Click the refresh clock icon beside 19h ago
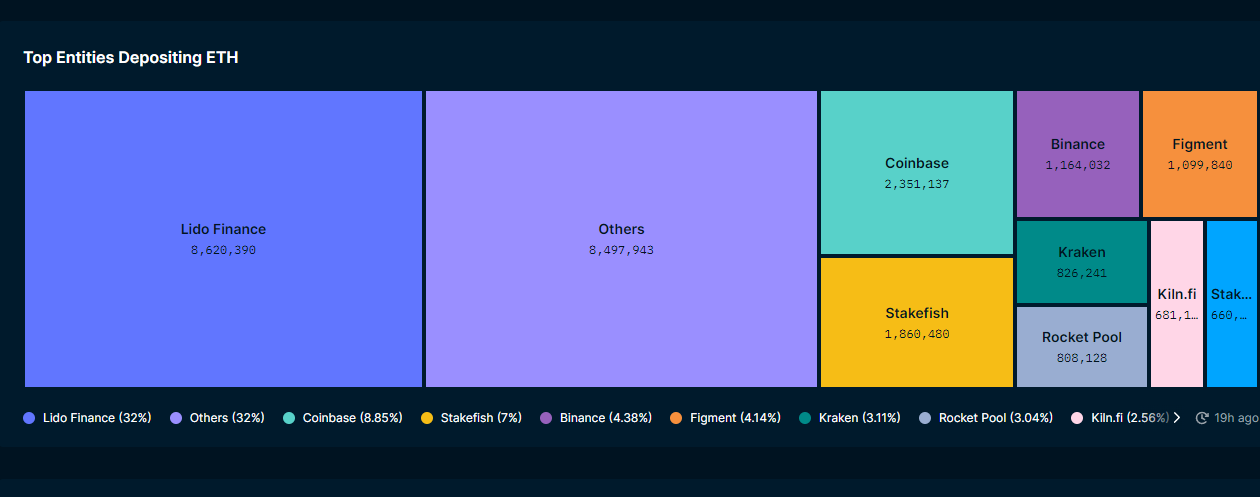 point(1202,418)
